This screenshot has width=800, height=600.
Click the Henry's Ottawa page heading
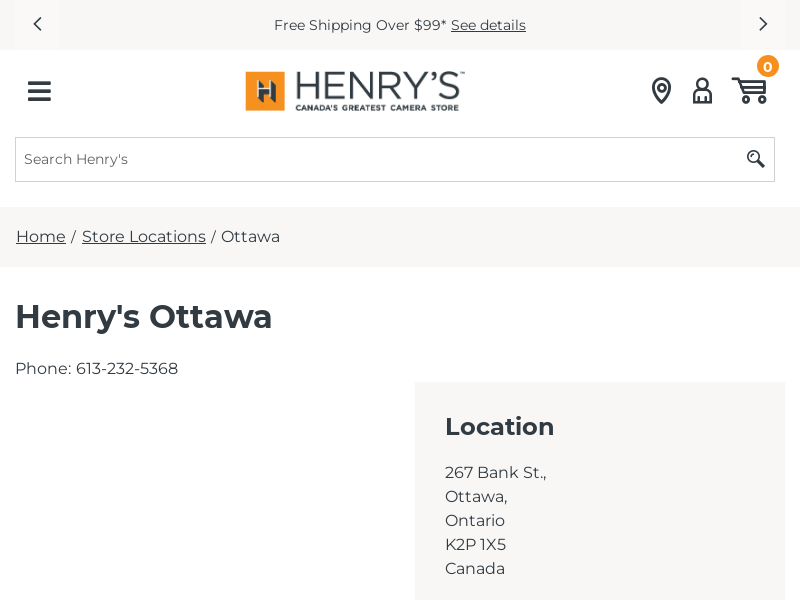[x=144, y=316]
